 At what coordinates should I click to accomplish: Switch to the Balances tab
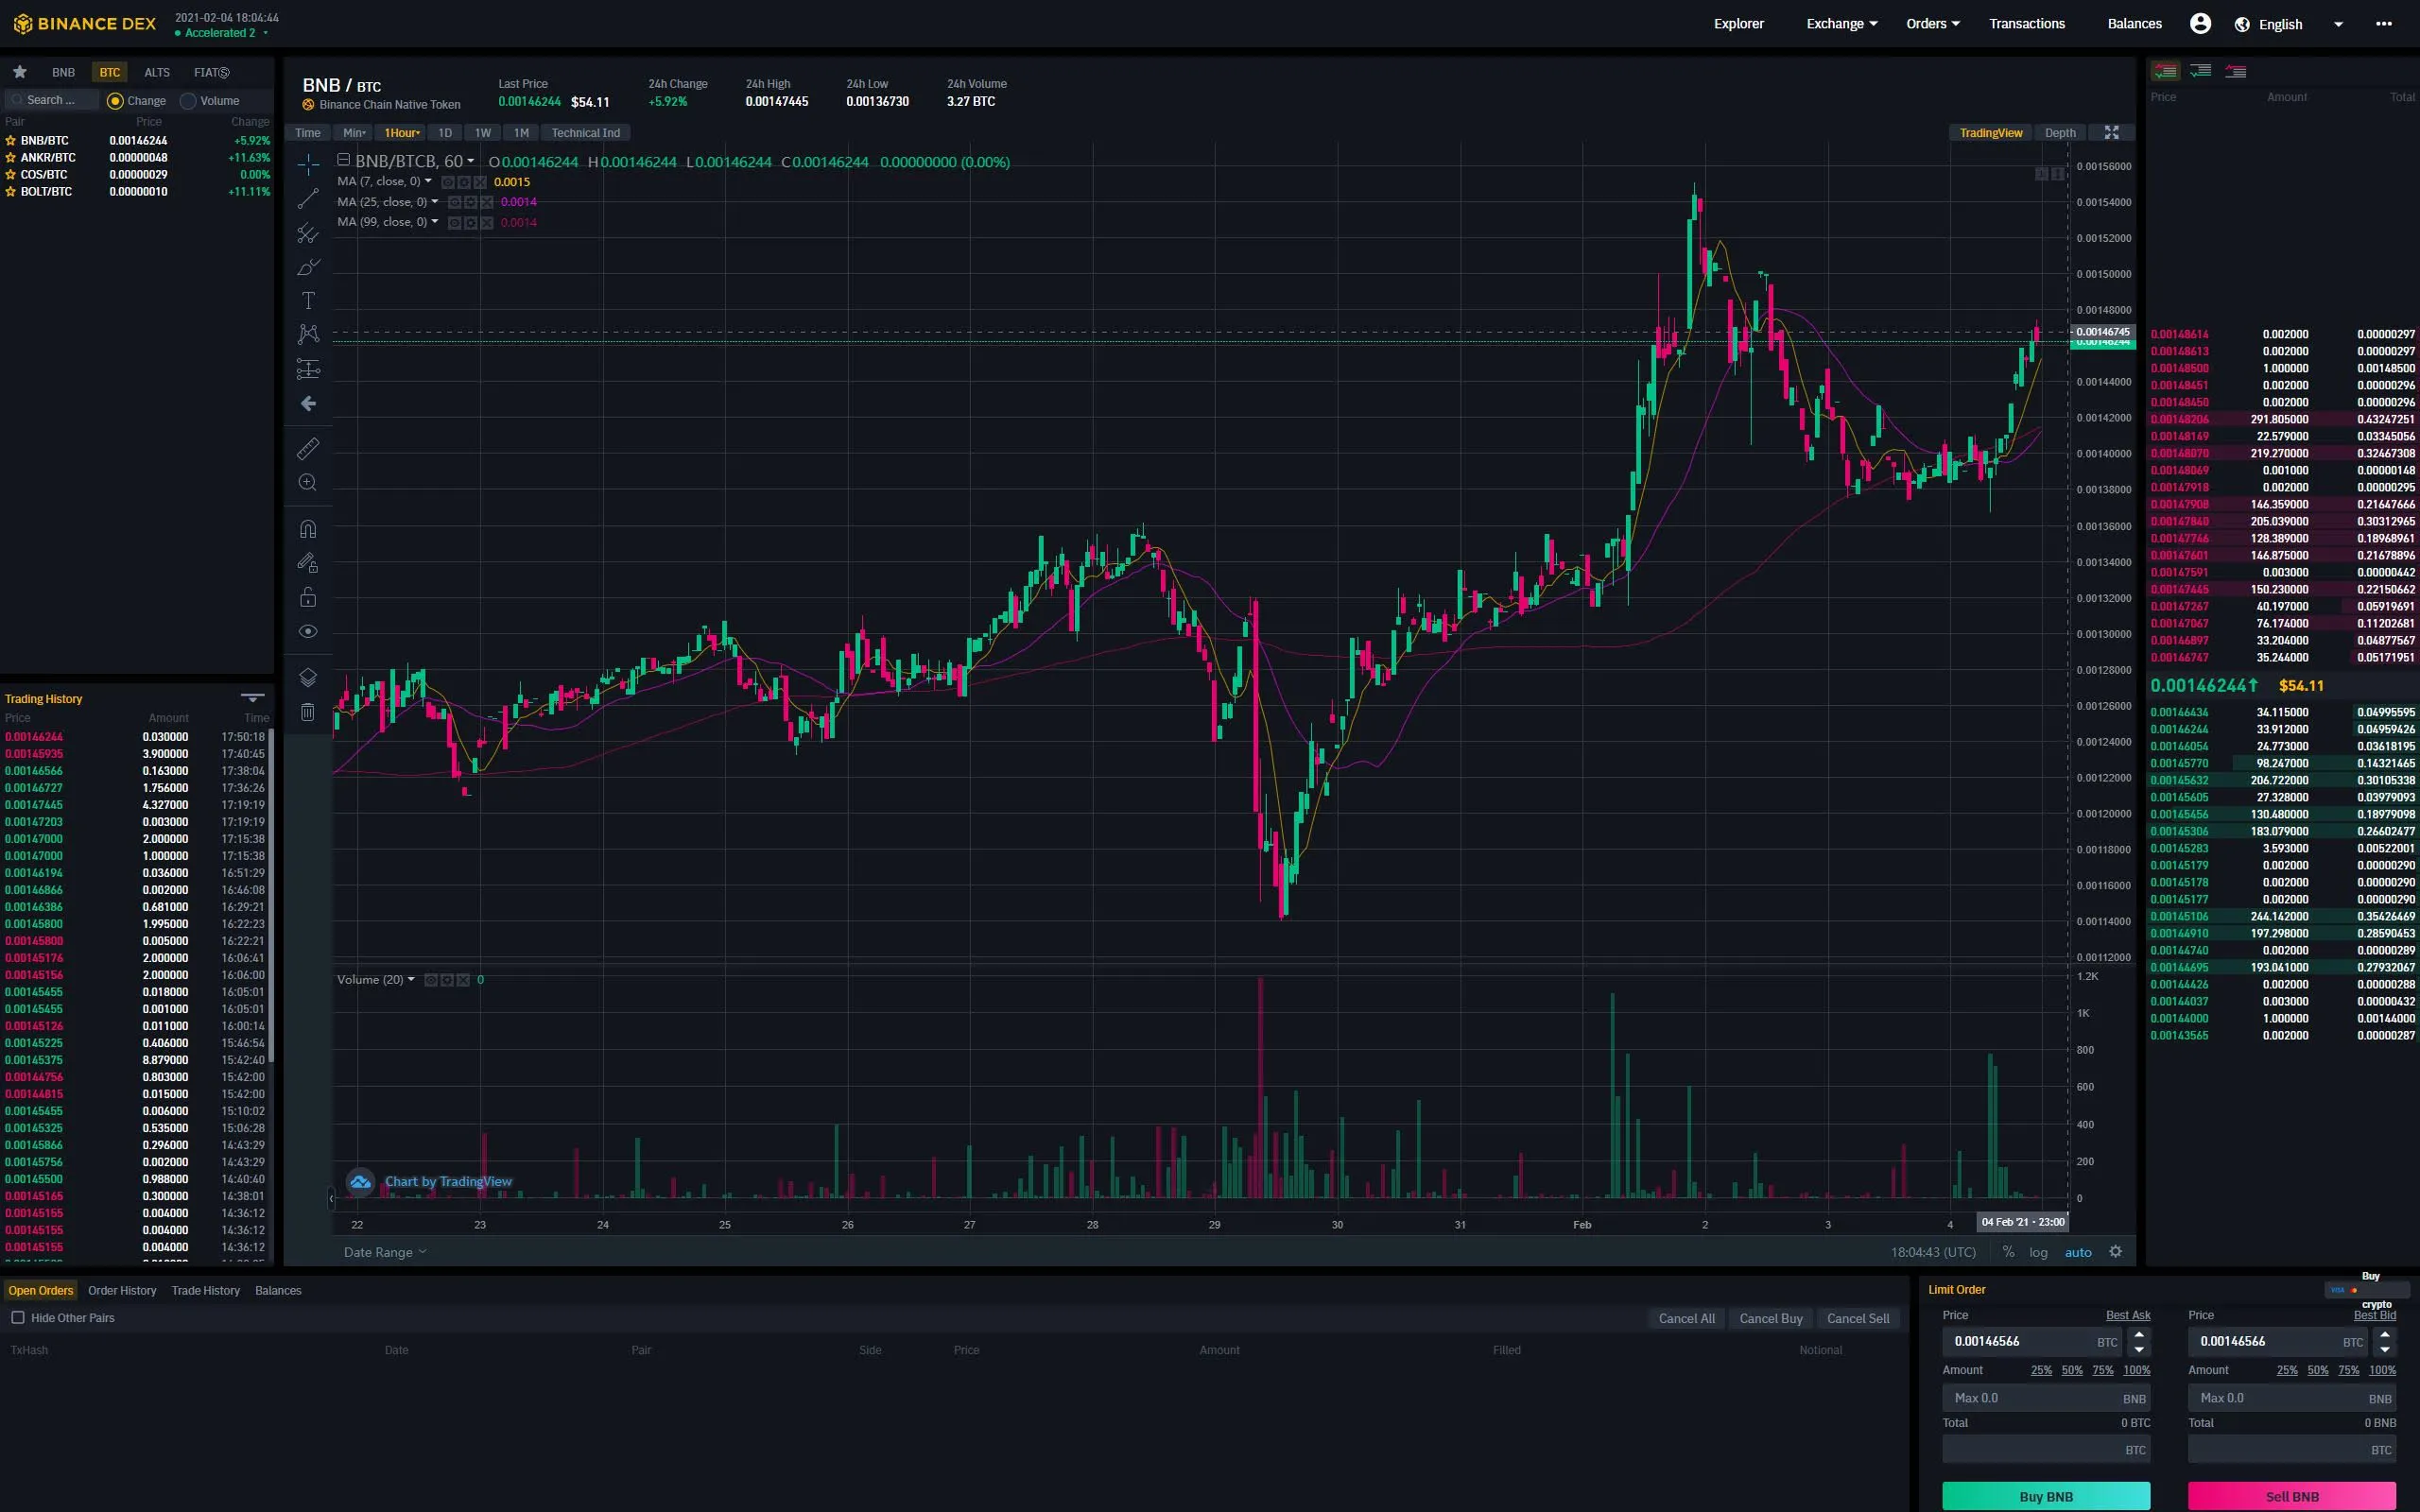277,1289
